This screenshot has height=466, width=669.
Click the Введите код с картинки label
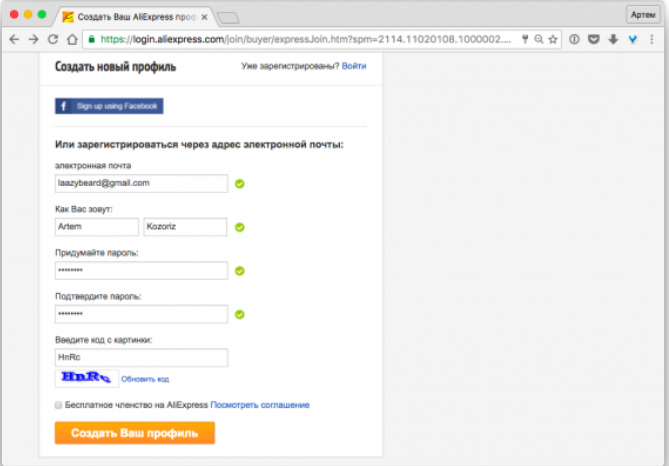point(104,340)
